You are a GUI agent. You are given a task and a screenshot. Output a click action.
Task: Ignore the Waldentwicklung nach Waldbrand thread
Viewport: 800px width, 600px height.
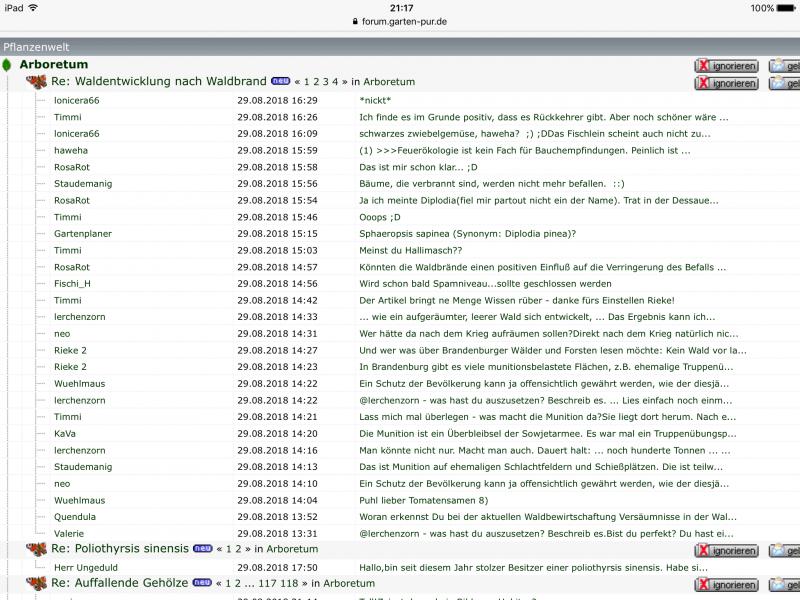726,83
